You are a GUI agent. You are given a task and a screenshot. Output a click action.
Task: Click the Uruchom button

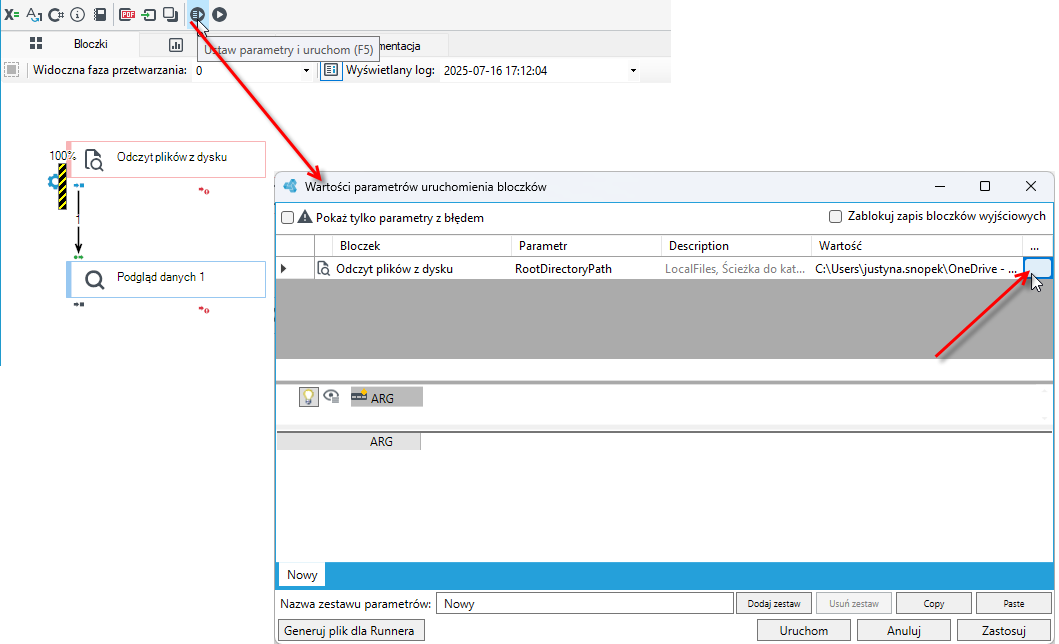804,630
